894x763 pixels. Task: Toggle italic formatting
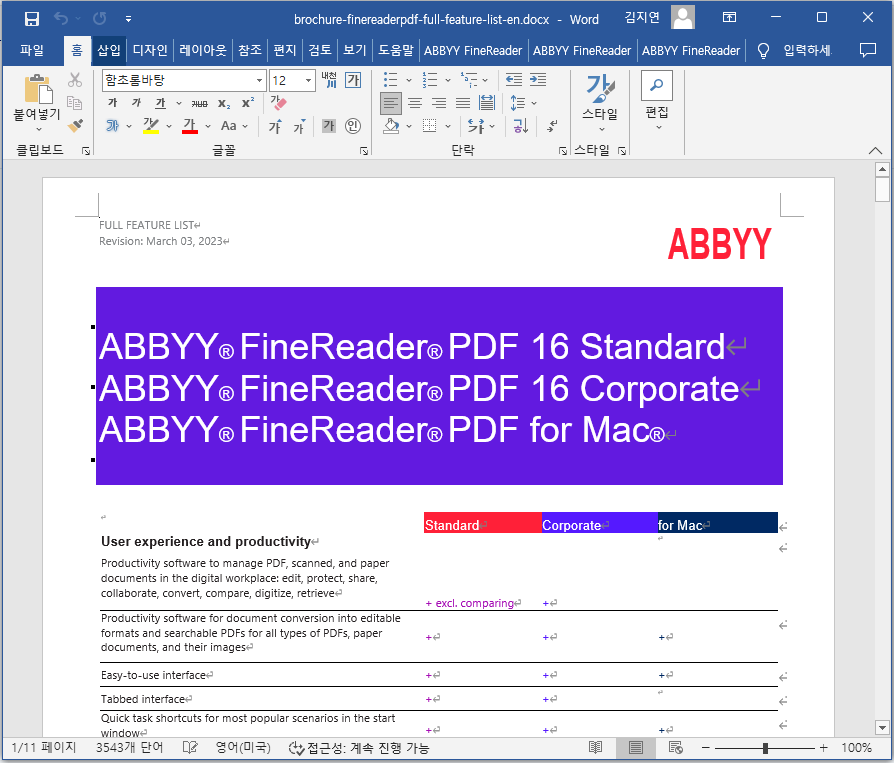(136, 103)
